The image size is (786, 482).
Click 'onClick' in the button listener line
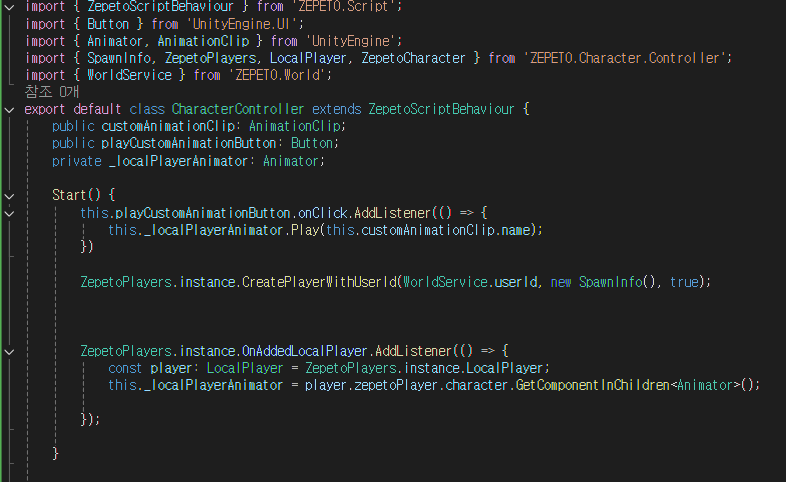(x=322, y=213)
